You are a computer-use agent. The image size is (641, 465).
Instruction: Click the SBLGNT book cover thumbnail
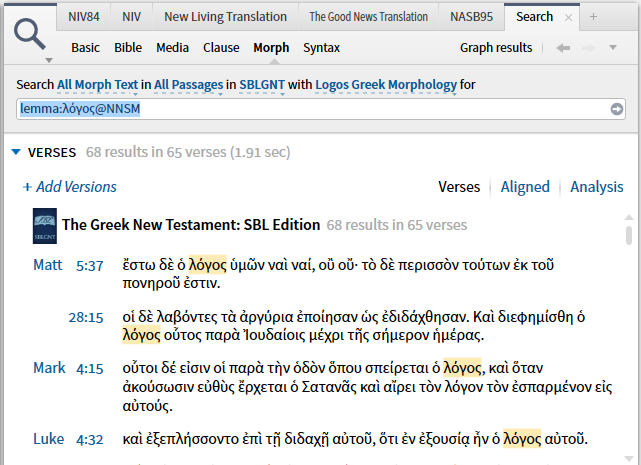coord(45,226)
